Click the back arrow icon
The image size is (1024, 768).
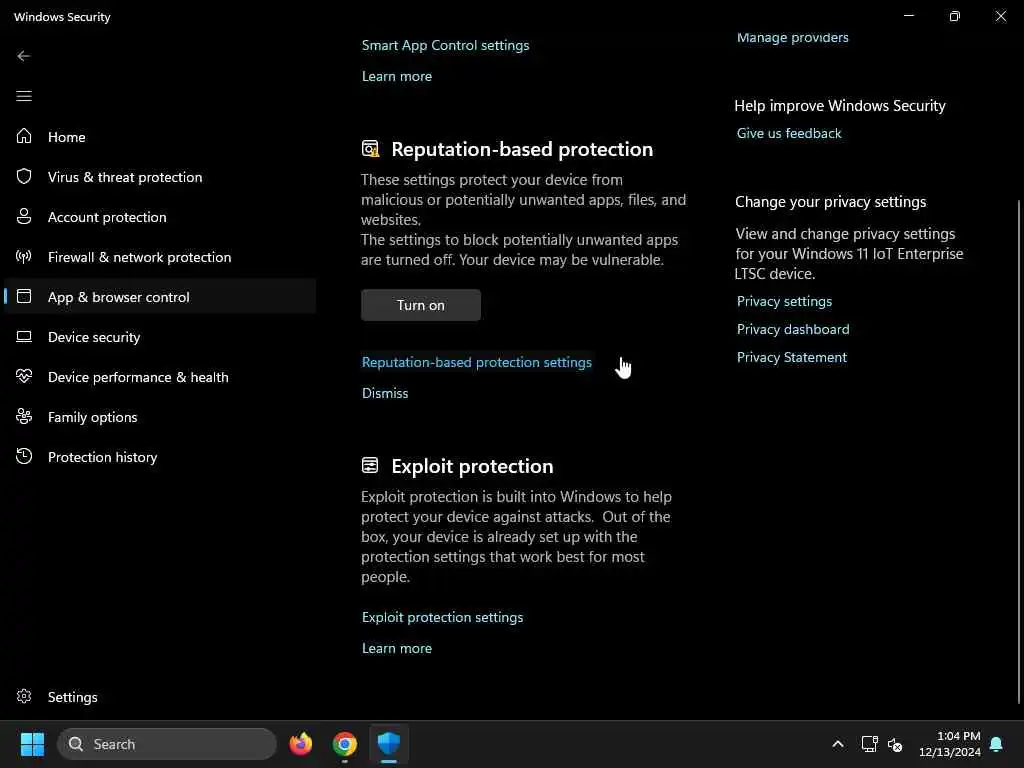coord(24,56)
